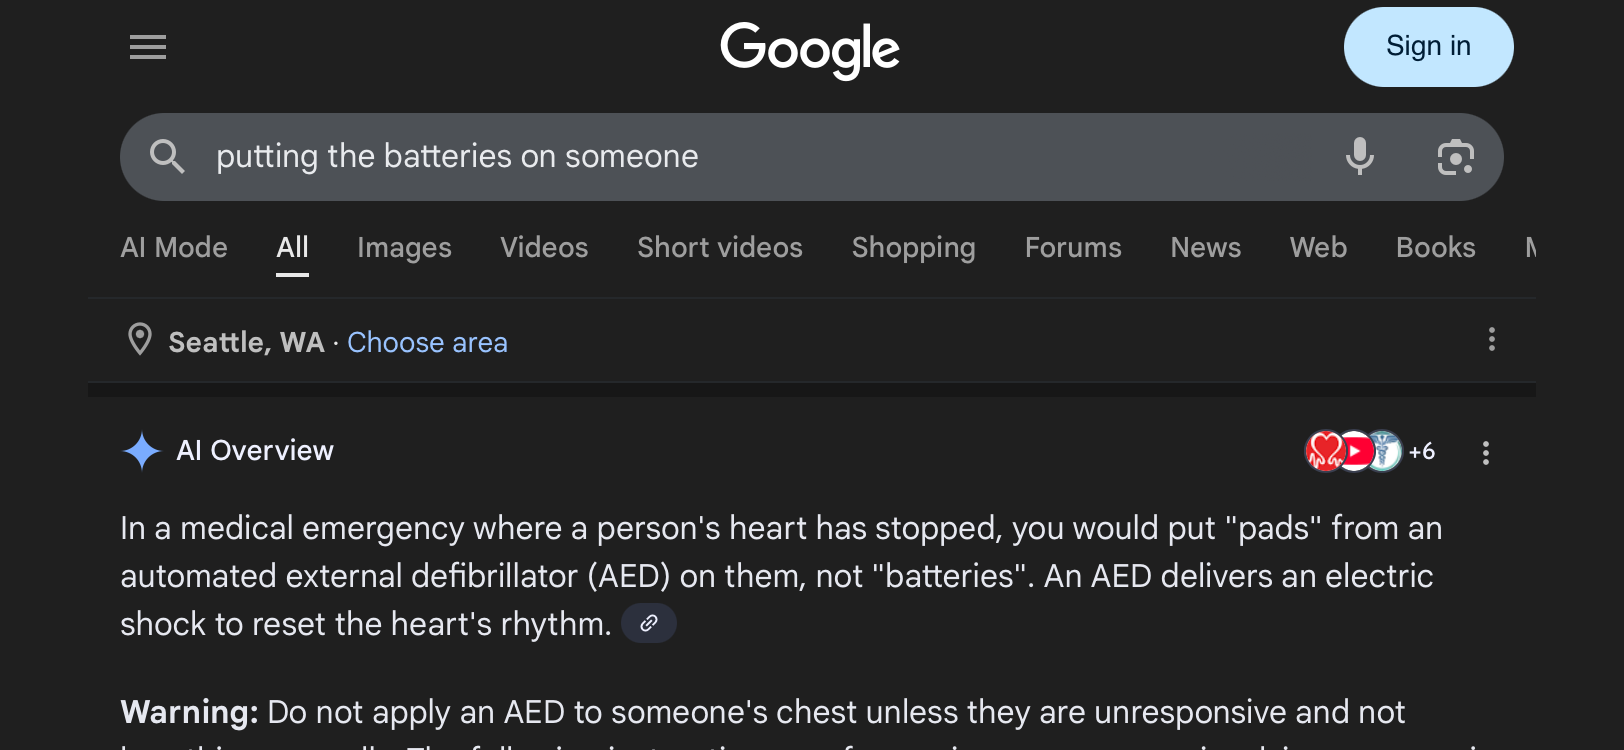Open location options three-dot menu
This screenshot has height=750, width=1624.
pyautogui.click(x=1491, y=340)
